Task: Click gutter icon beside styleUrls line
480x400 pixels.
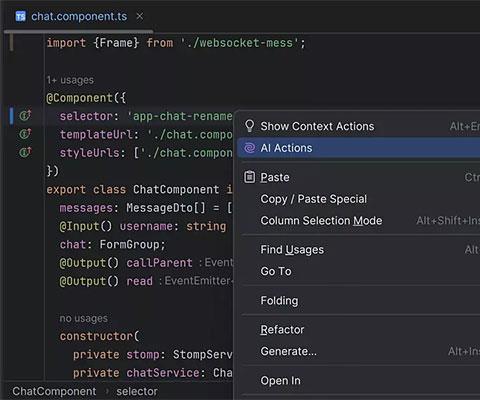Action: tap(25, 152)
